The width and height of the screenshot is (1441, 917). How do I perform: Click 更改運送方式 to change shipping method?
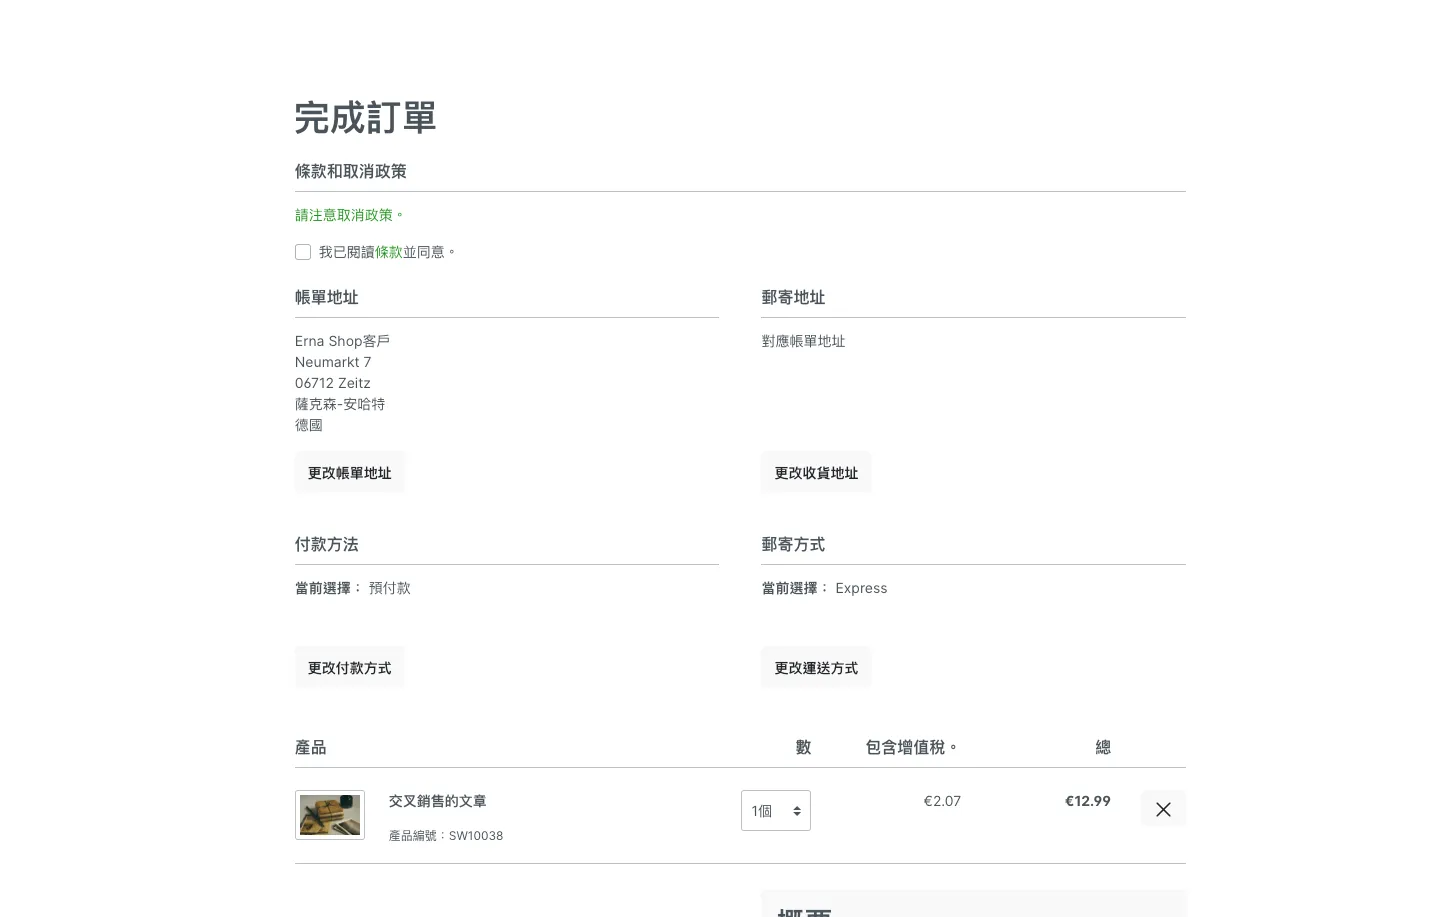pyautogui.click(x=815, y=667)
